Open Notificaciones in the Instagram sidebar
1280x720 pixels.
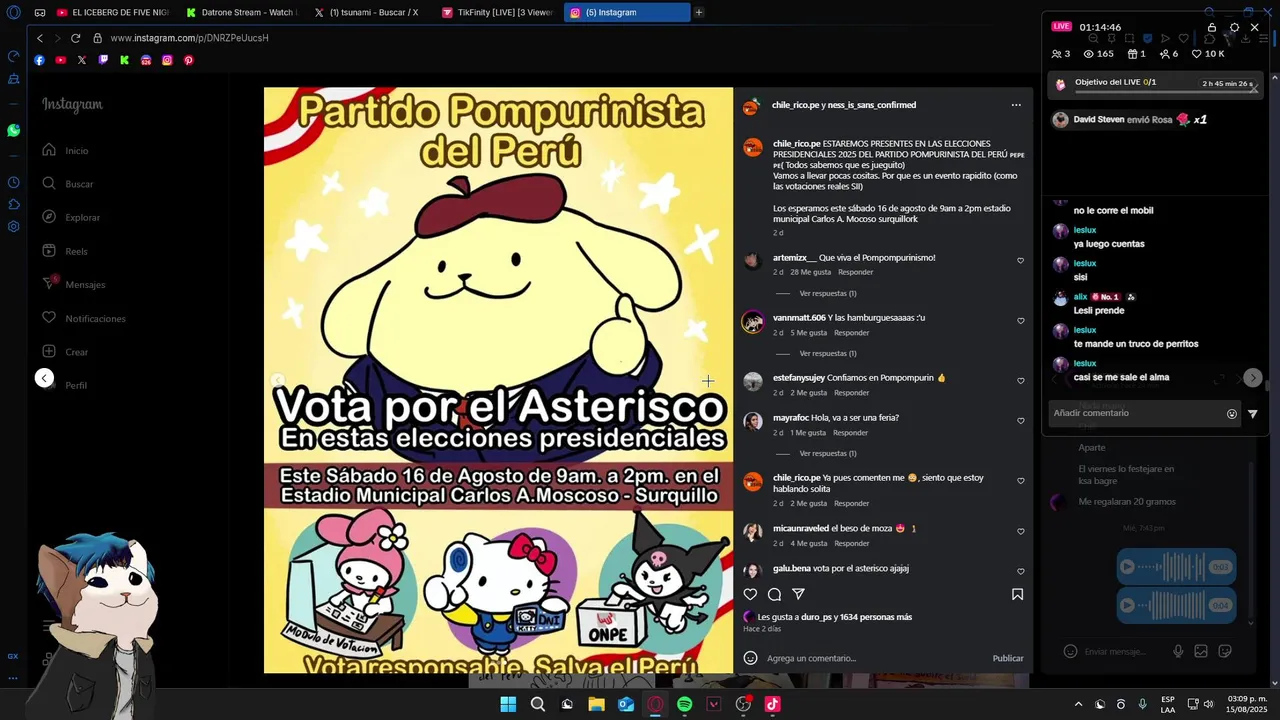pos(84,318)
